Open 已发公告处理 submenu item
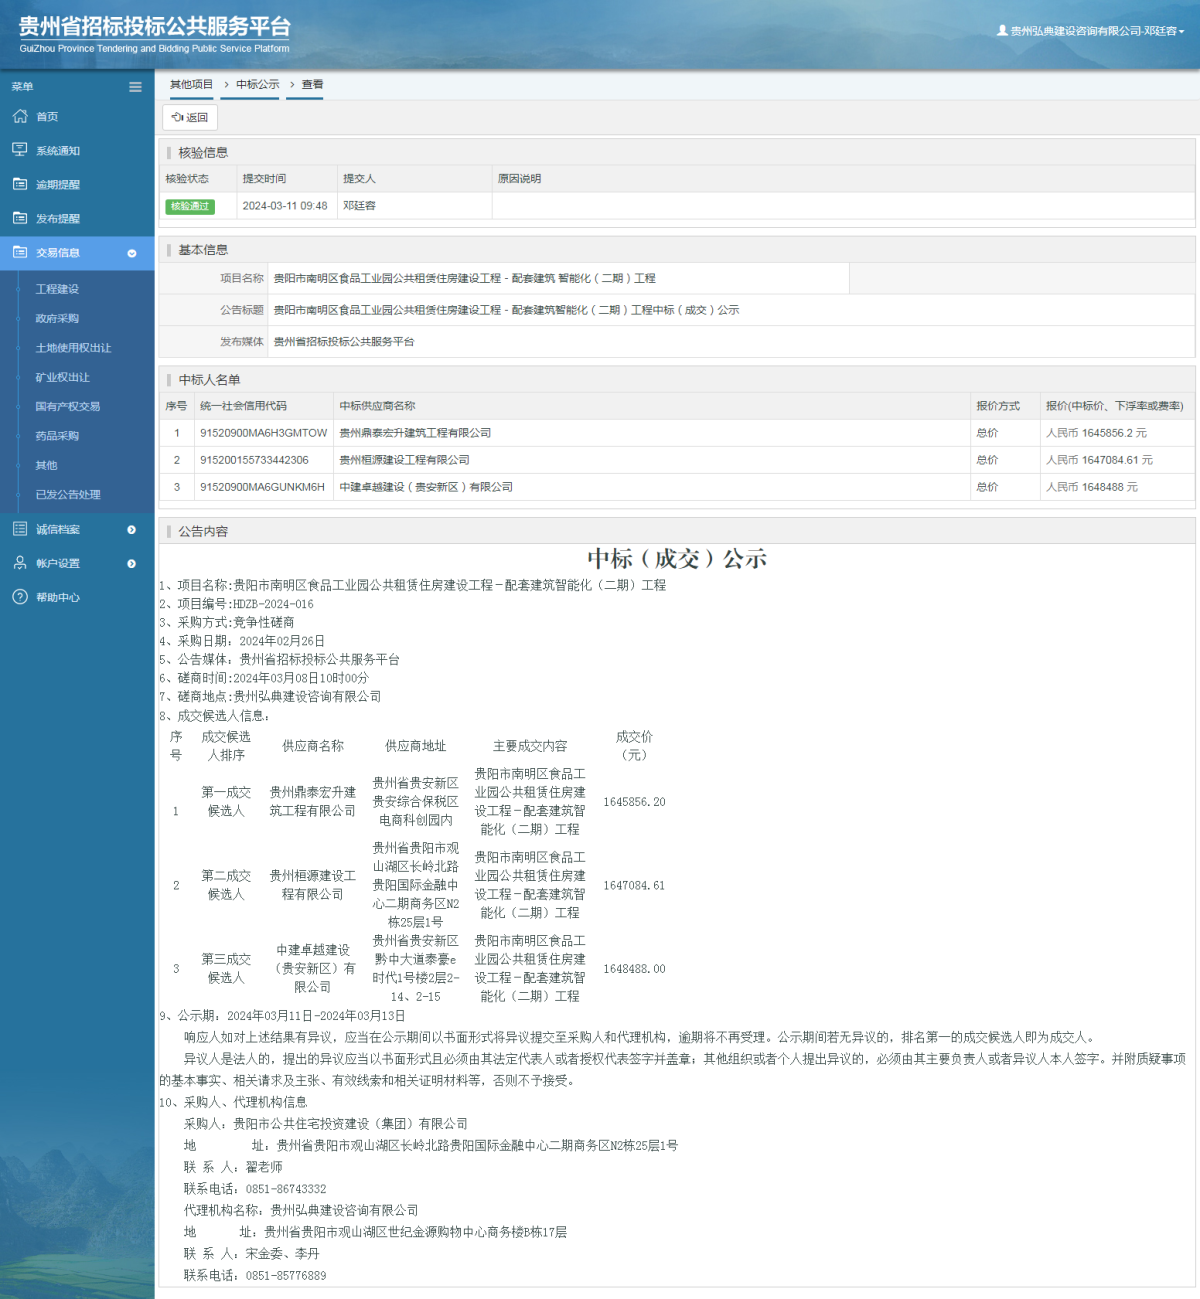This screenshot has height=1299, width=1200. (68, 495)
